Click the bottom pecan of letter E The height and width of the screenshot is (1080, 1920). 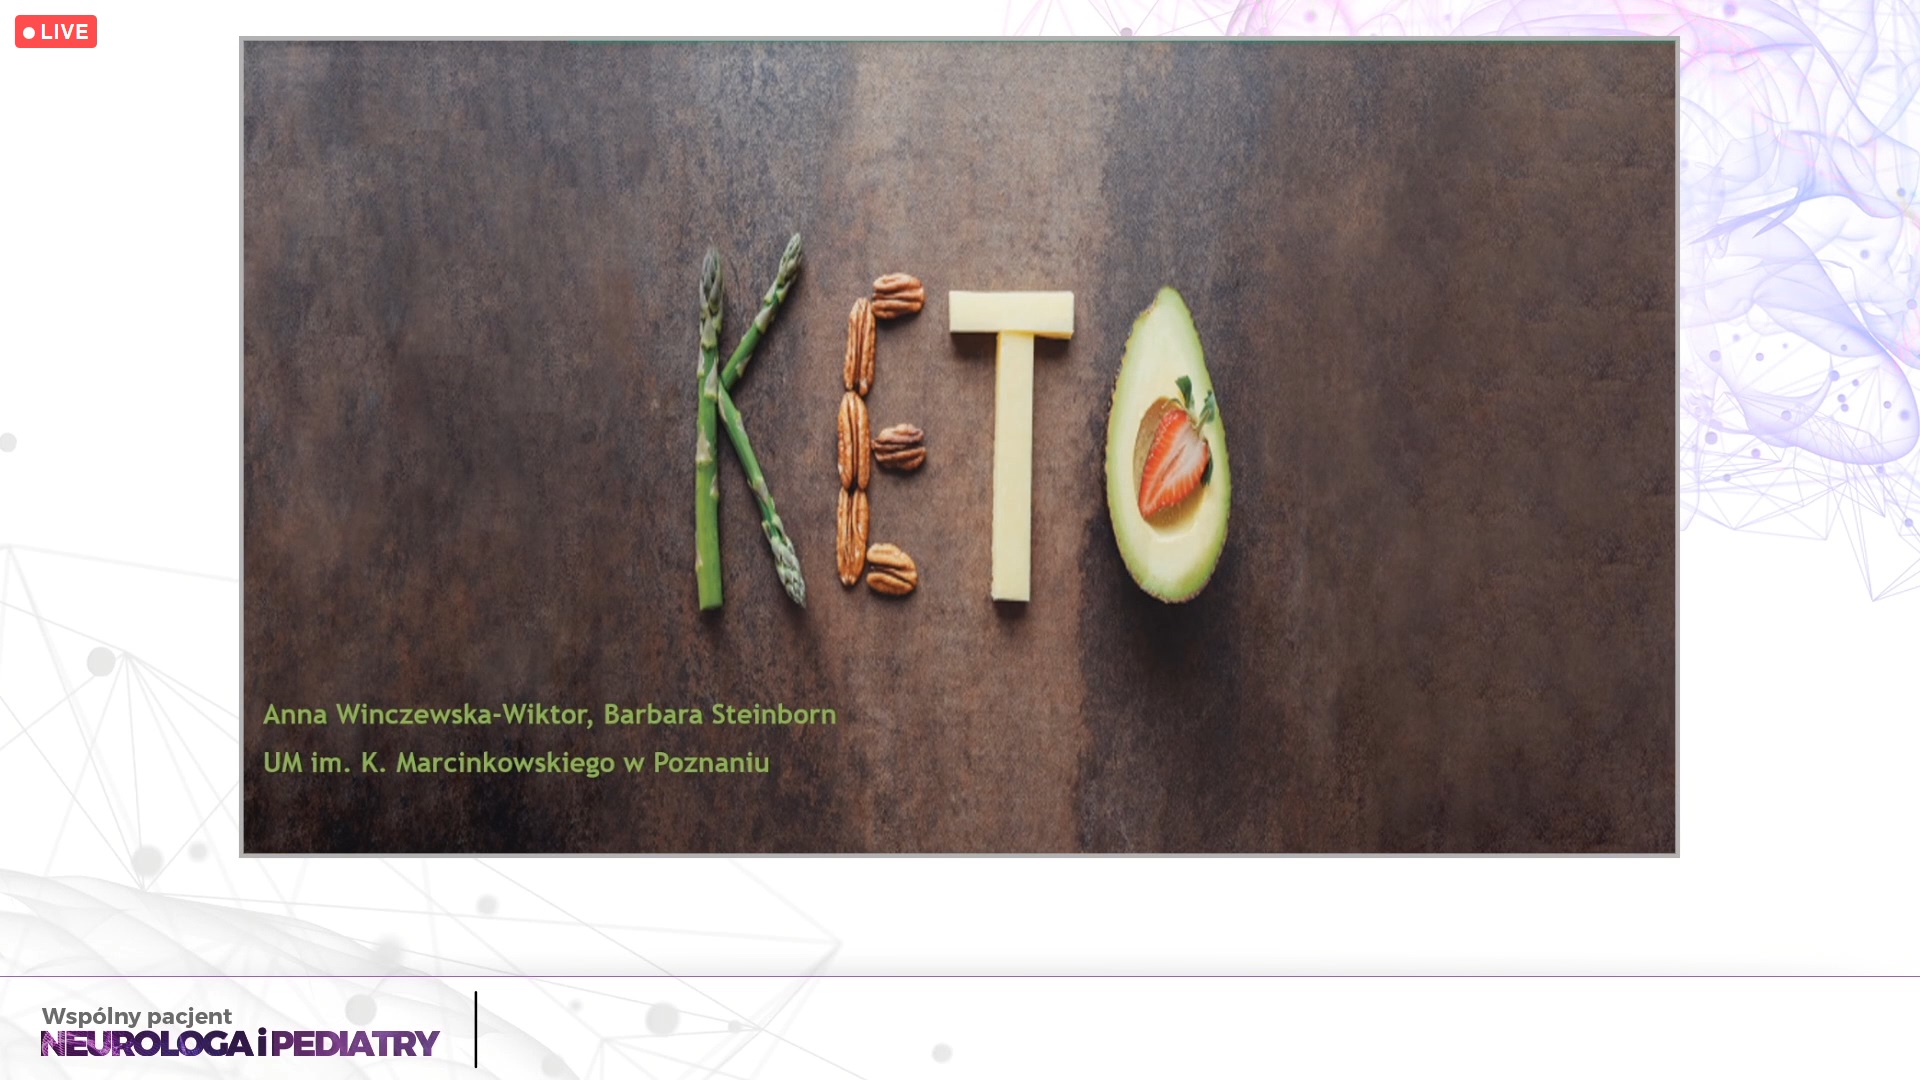pyautogui.click(x=890, y=569)
